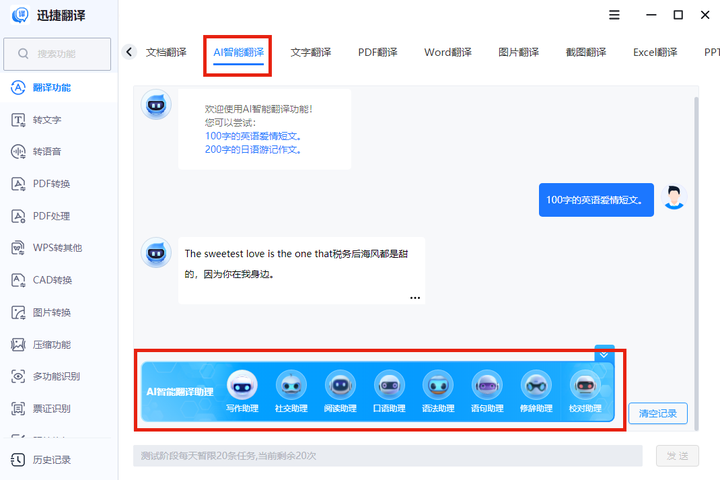Select the 语句助理 assistant
This screenshot has height=480, width=720.
point(487,391)
